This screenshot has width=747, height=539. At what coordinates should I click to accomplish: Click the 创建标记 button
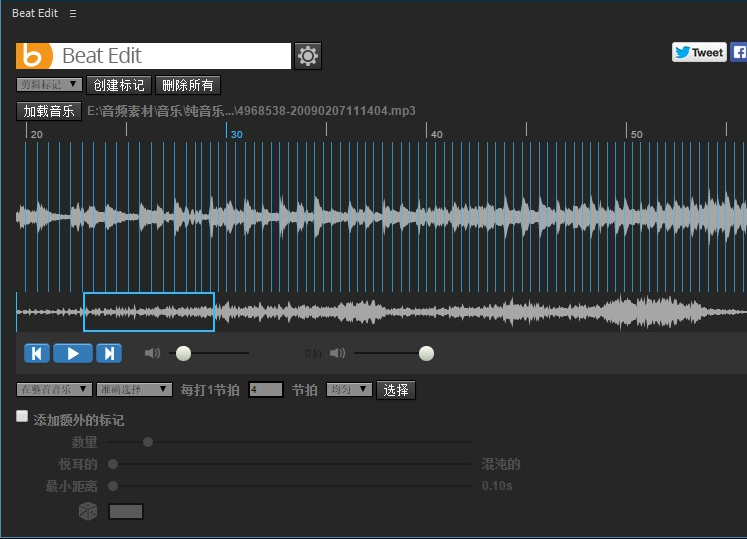pos(119,85)
